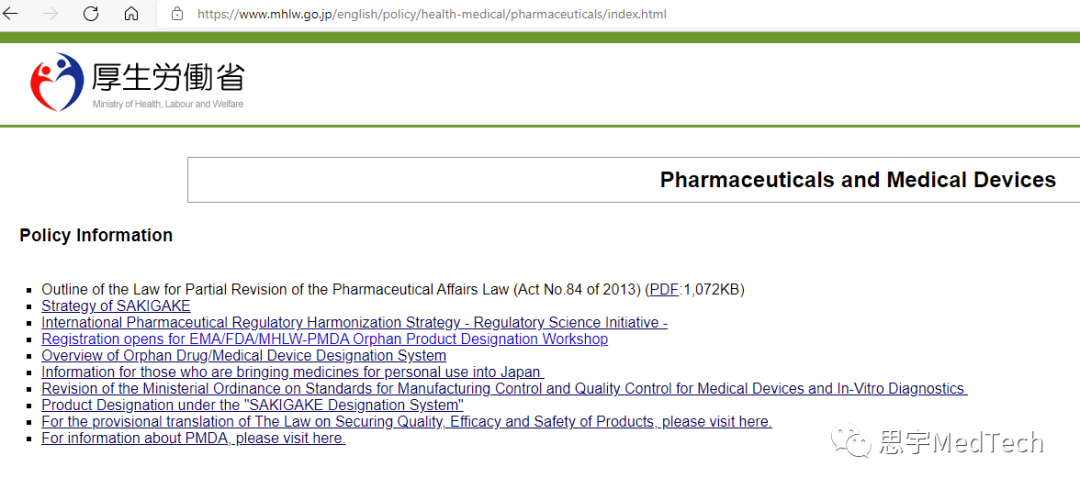1080x489 pixels.
Task: Open the provisional translation law link
Action: (x=406, y=422)
